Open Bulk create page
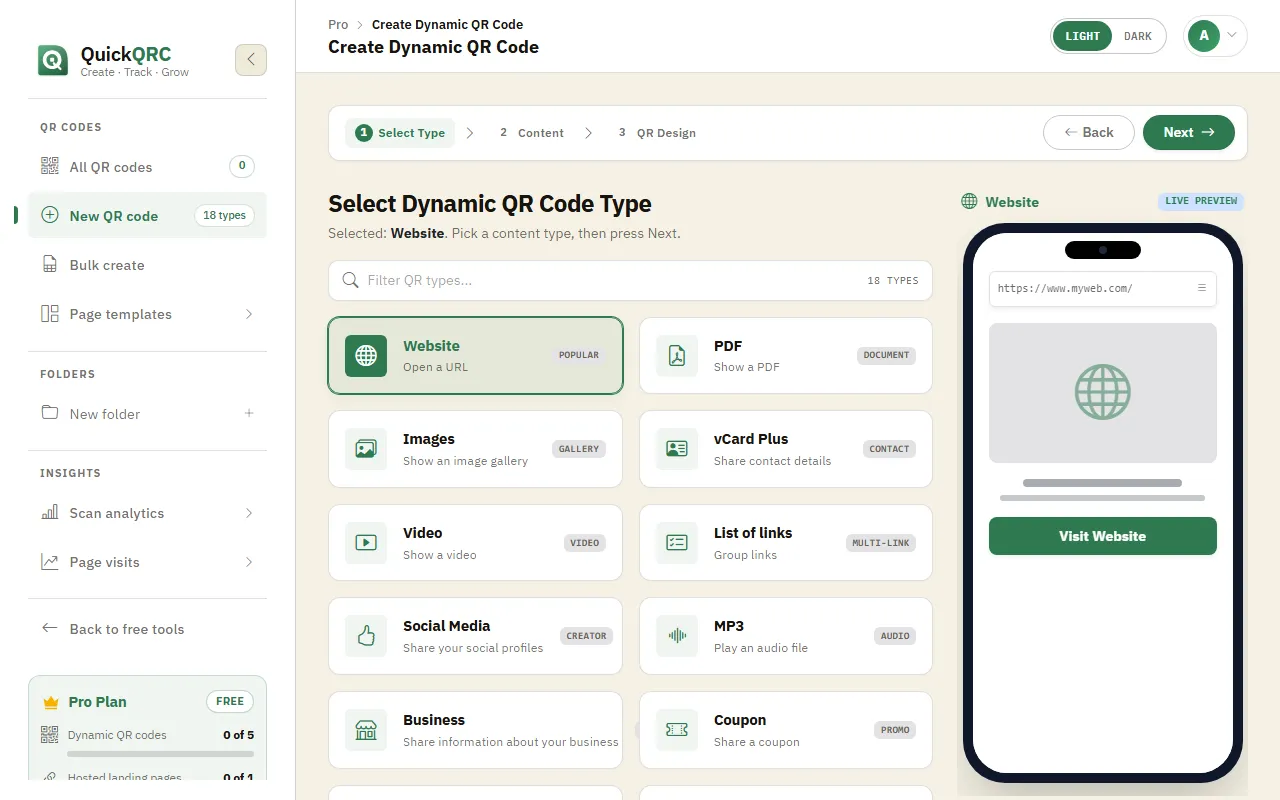Screen dimensions: 1280x800 pyautogui.click(x=147, y=265)
